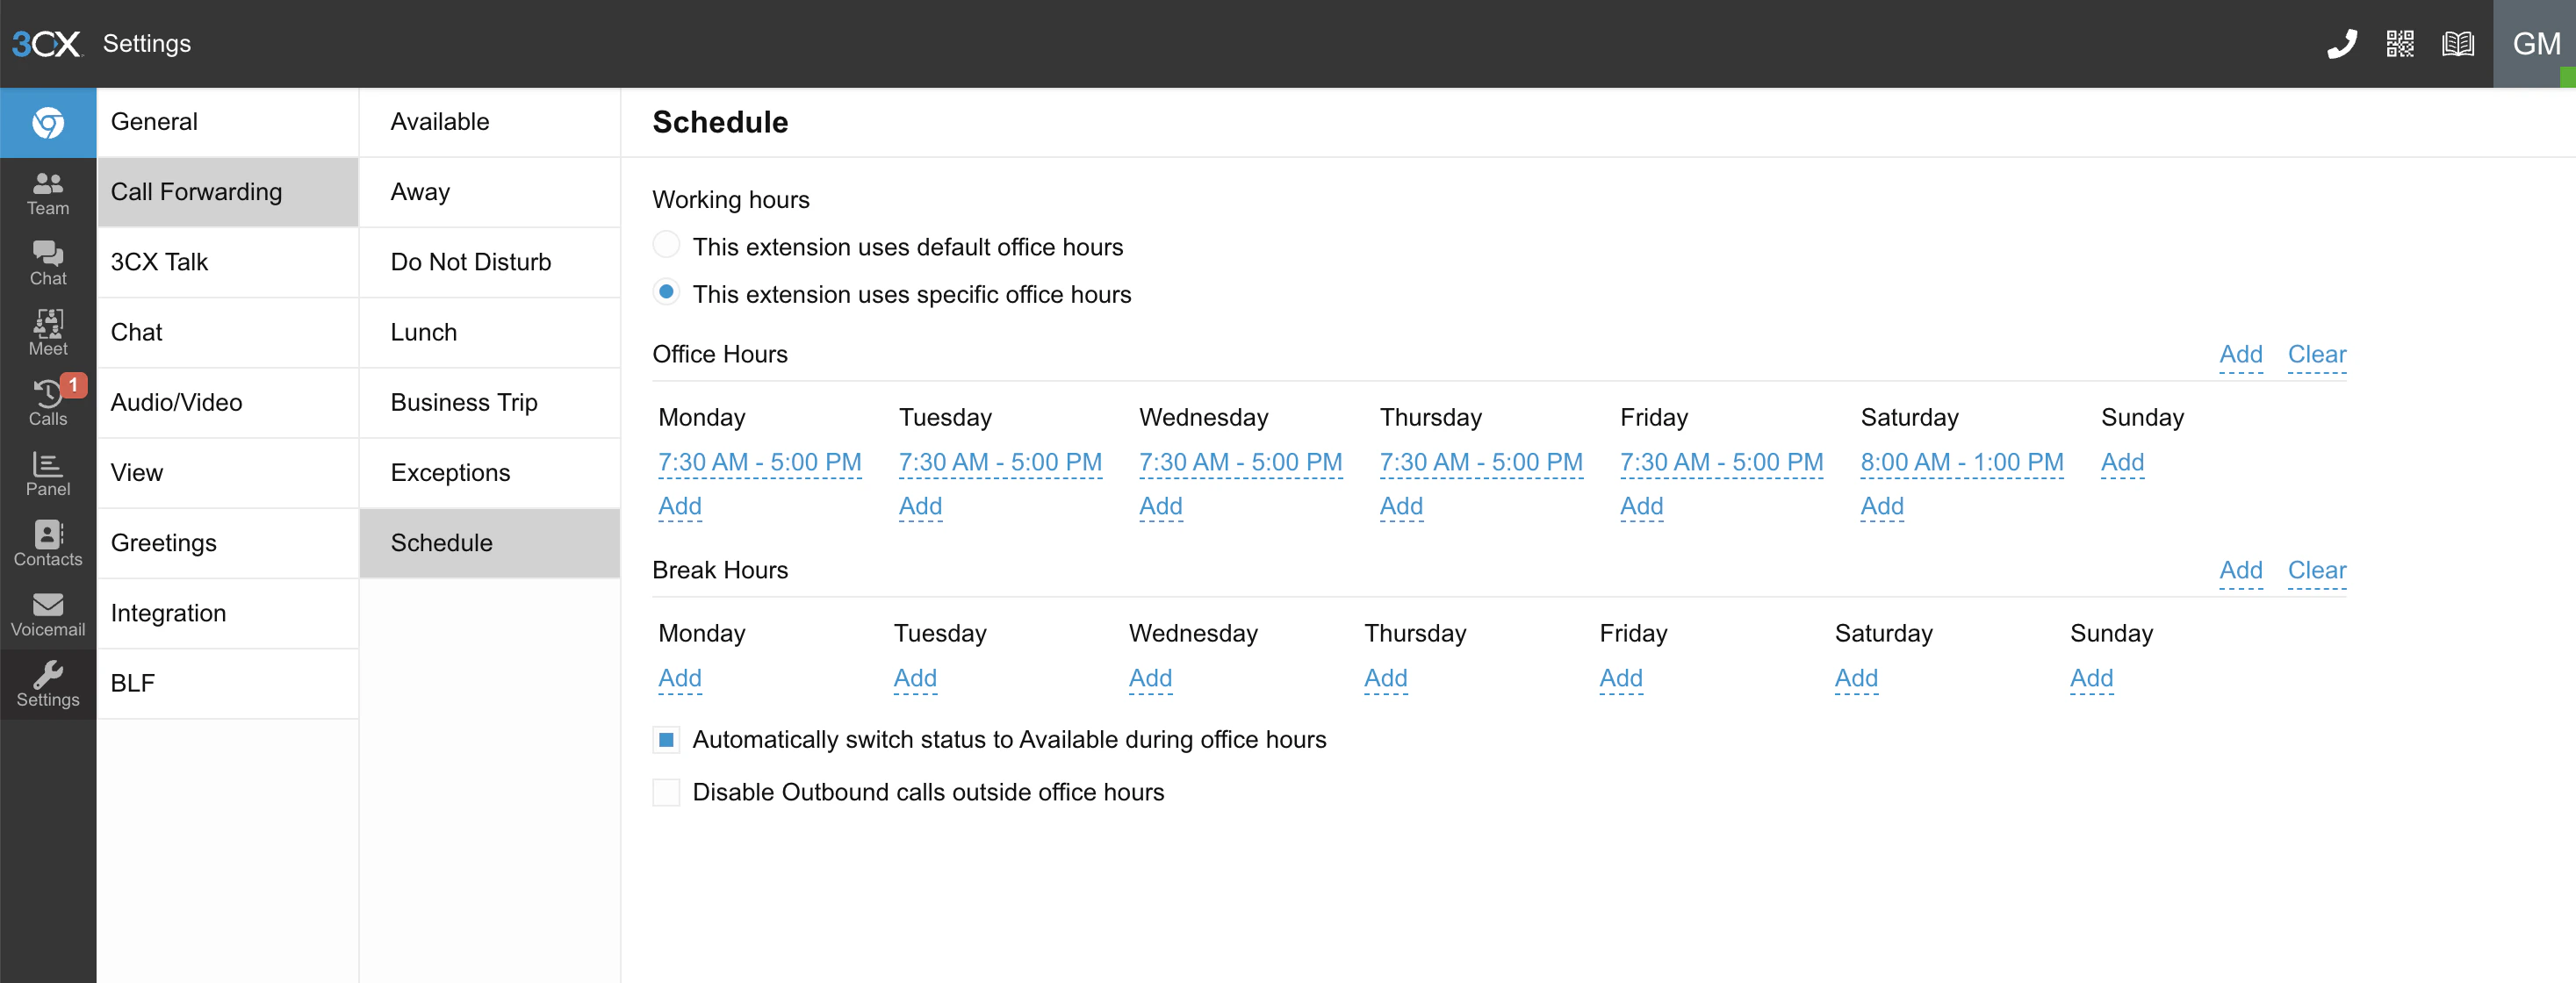Open the GM user avatar menu

pos(2534,44)
